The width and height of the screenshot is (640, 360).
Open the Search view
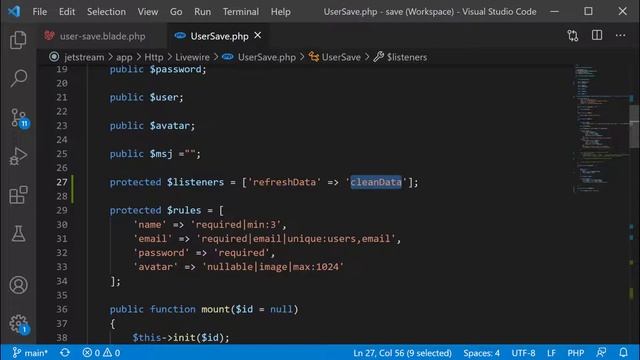pyautogui.click(x=18, y=78)
